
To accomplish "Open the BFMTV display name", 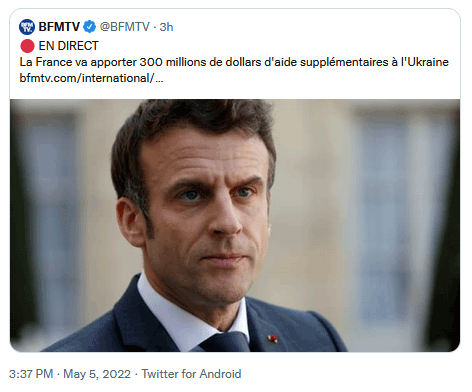I will pyautogui.click(x=59, y=27).
